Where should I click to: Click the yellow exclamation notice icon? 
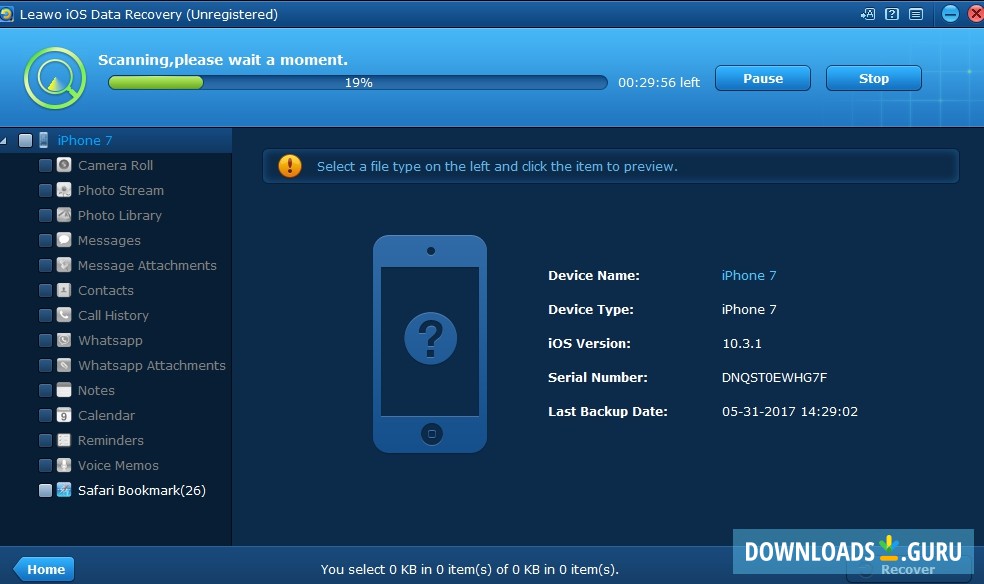click(290, 166)
